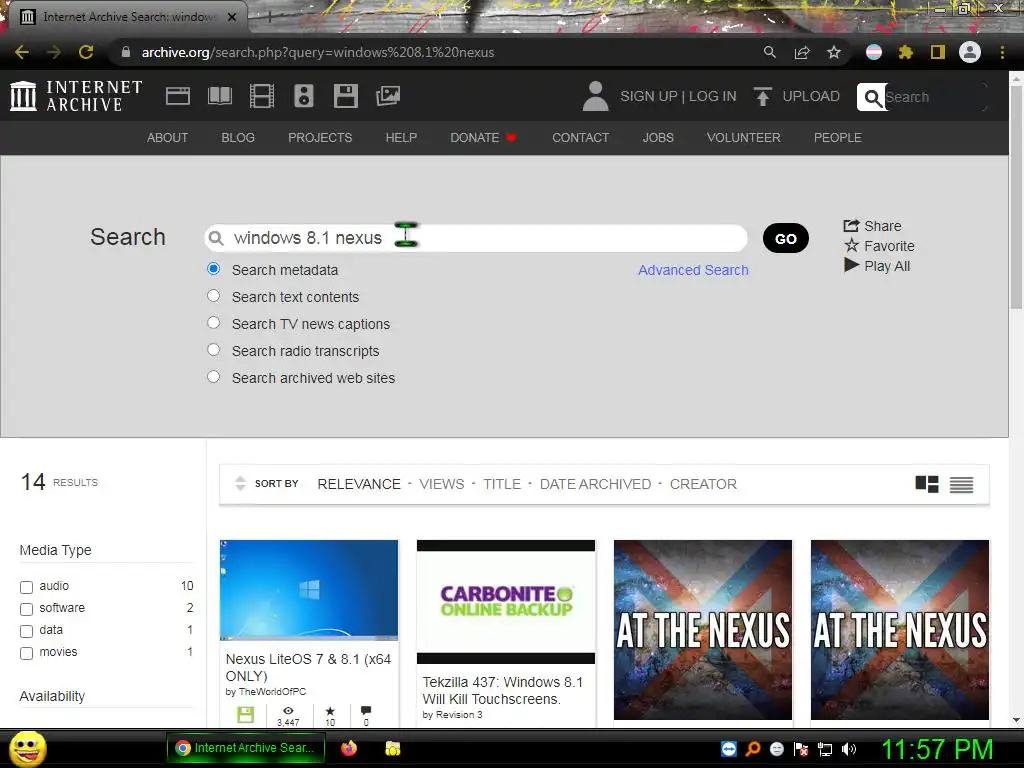Image resolution: width=1024 pixels, height=768 pixels.
Task: Open the Software floppy-disk icon
Action: (345, 96)
